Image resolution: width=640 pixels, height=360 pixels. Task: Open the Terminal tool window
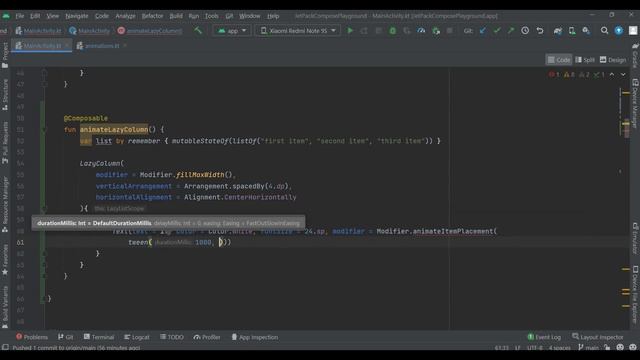pos(99,337)
